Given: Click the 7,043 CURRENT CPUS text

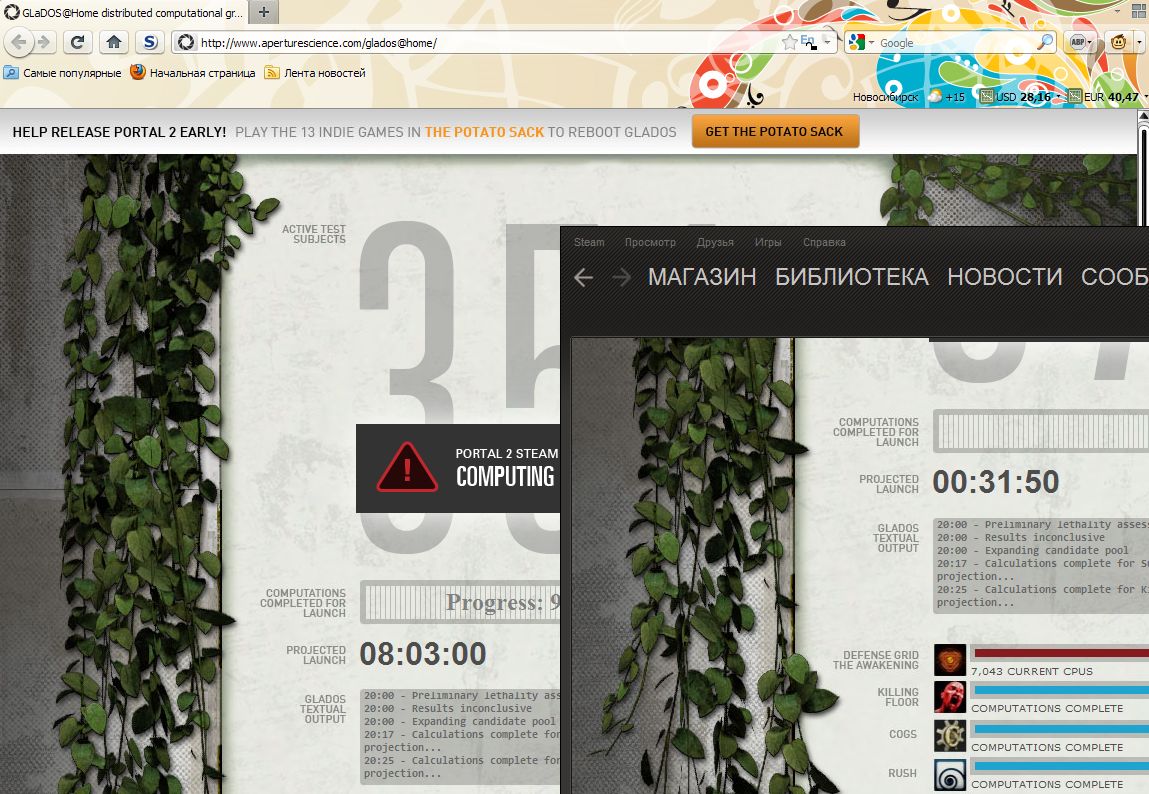Looking at the screenshot, I should (1032, 671).
